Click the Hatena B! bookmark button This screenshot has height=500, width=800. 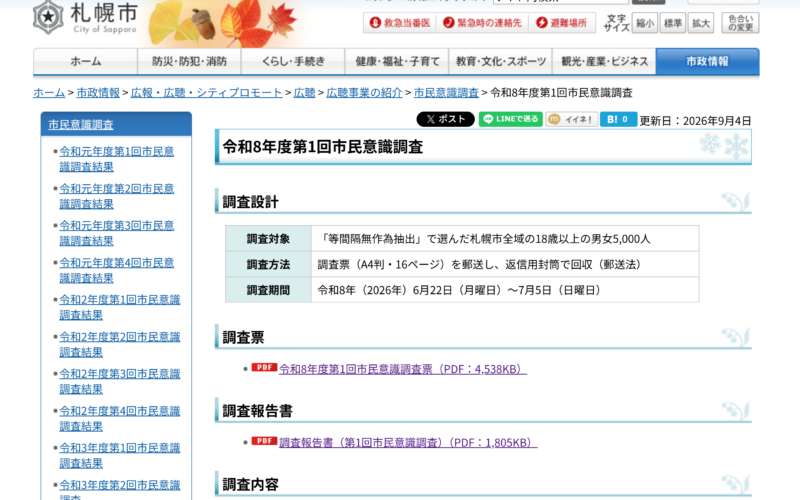(618, 119)
